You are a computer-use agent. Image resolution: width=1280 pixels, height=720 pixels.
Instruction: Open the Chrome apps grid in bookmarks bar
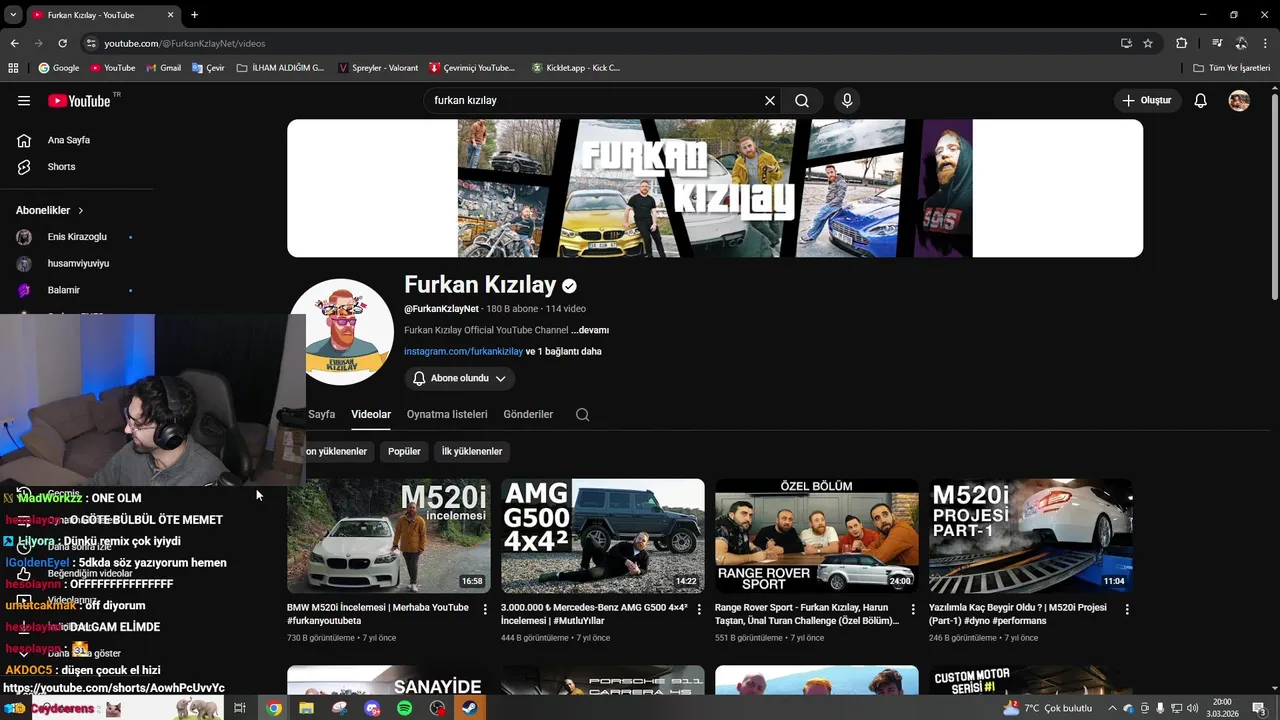point(13,68)
